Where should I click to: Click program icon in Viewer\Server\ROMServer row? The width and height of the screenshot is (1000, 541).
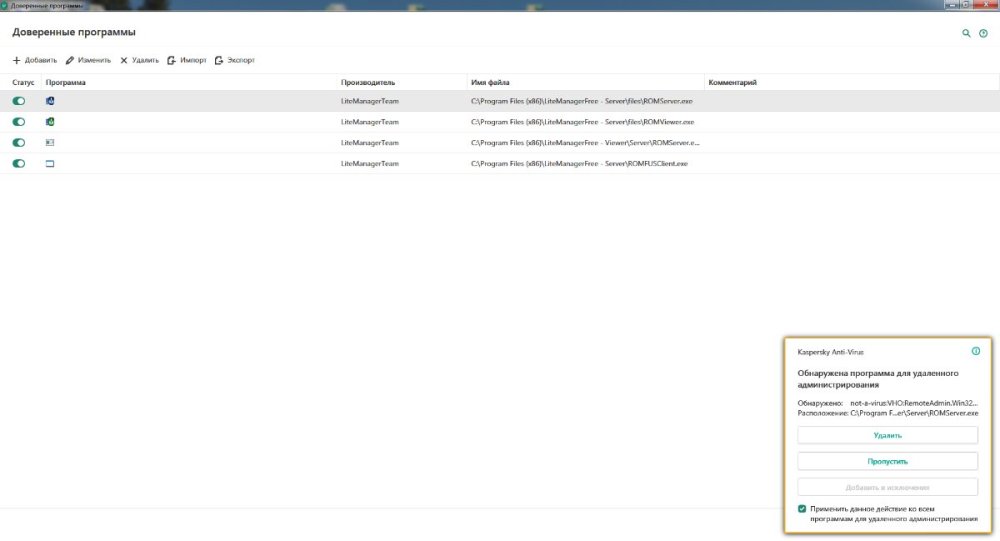click(50, 143)
